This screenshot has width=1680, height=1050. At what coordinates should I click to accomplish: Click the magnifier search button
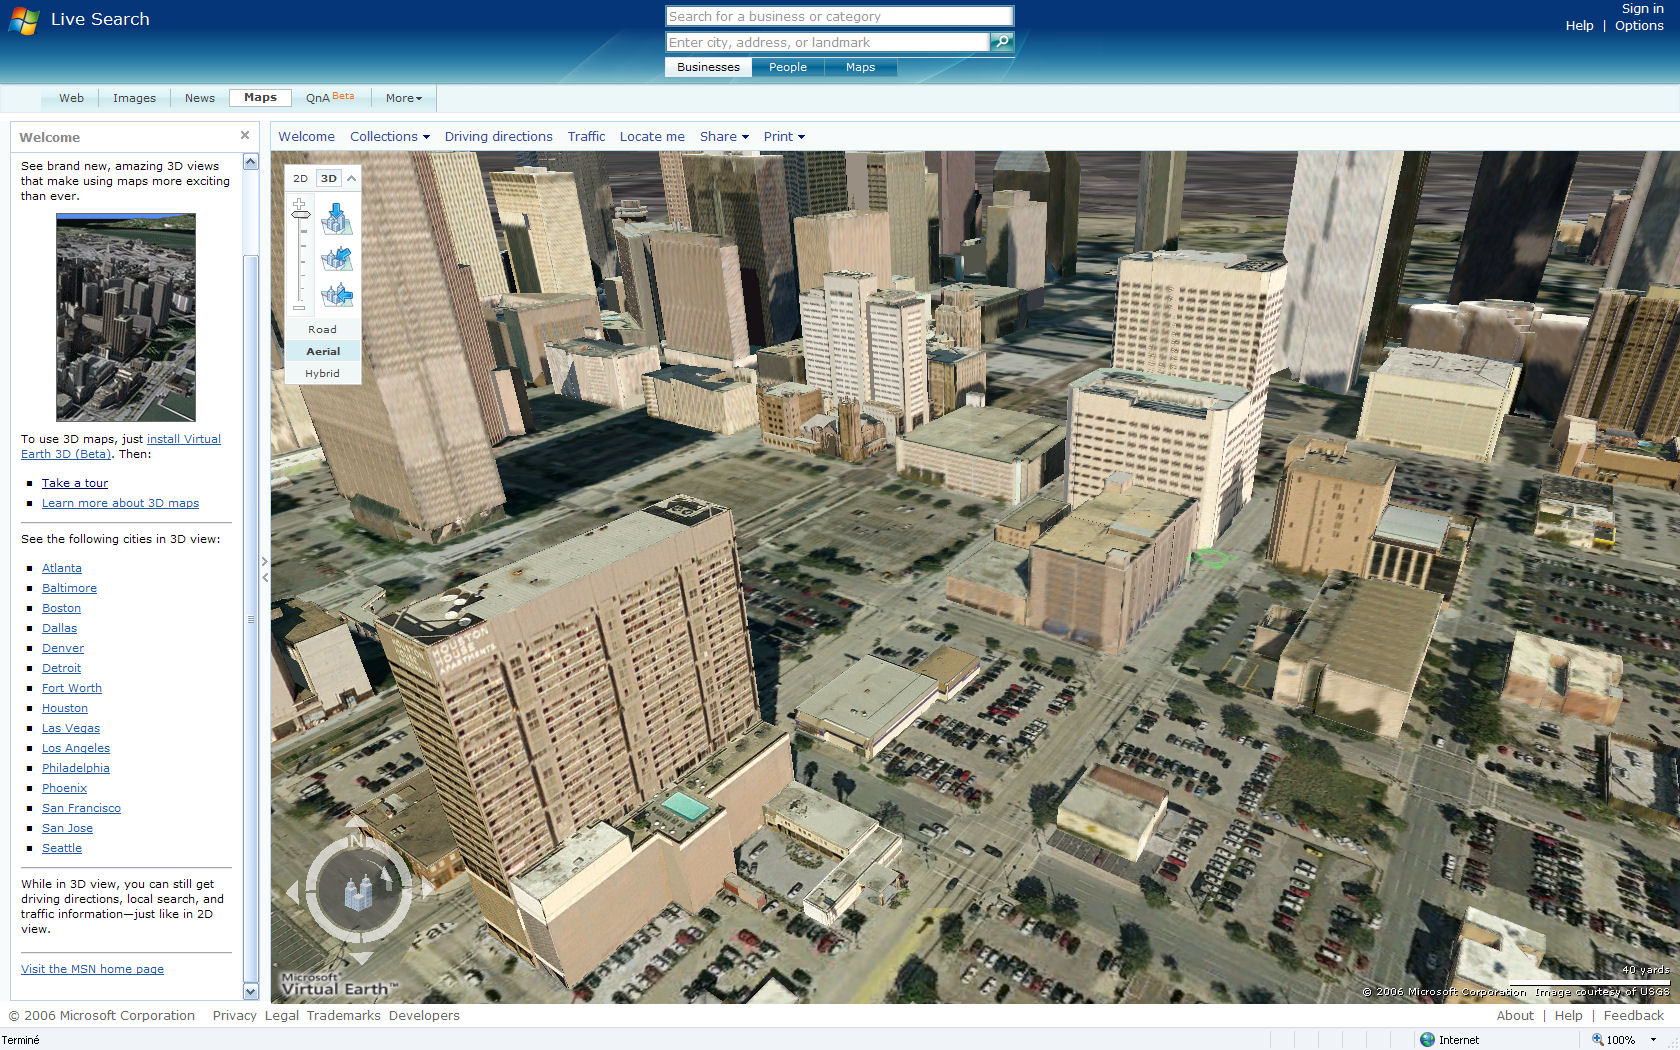pyautogui.click(x=1001, y=42)
